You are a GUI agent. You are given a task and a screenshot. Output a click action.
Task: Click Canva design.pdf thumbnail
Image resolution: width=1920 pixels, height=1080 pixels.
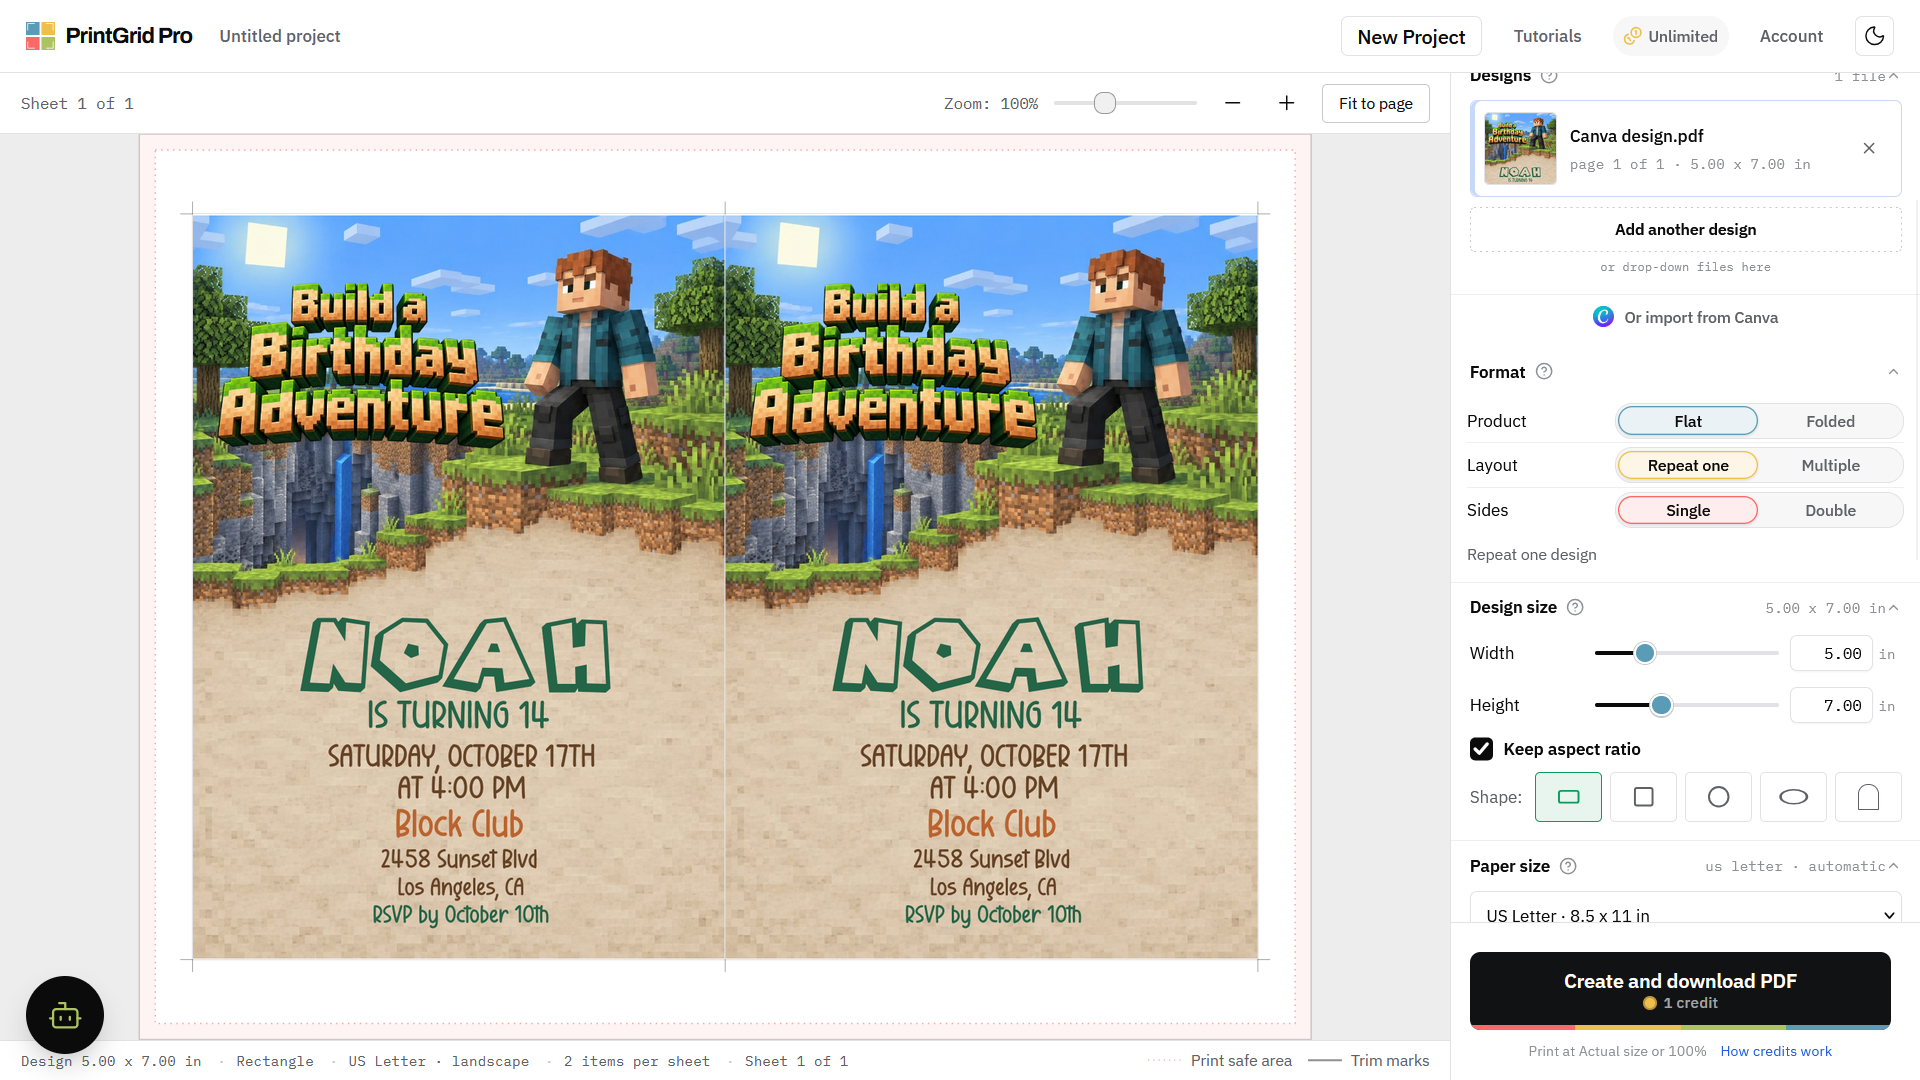coord(1520,148)
